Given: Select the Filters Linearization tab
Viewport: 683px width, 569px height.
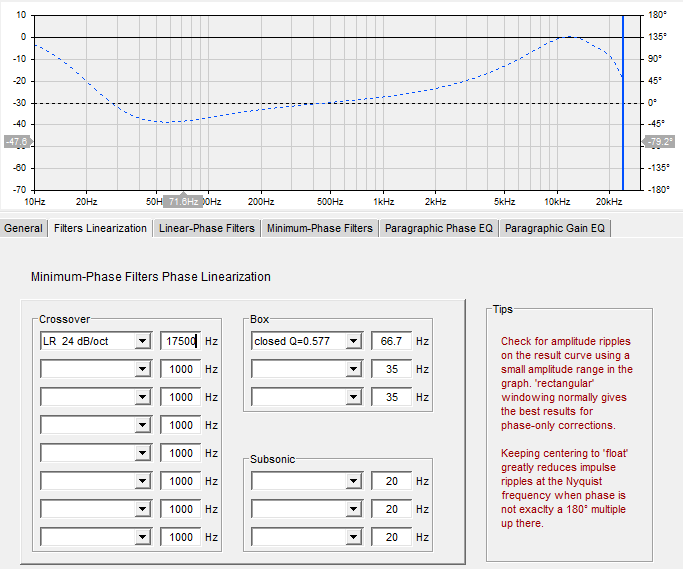Looking at the screenshot, I should coord(100,228).
